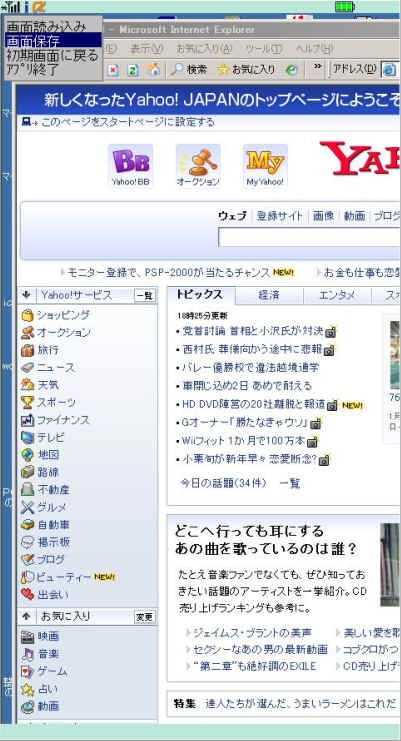Select 画面読み込み in the popup menu
401x741 pixels.
pyautogui.click(x=46, y=26)
